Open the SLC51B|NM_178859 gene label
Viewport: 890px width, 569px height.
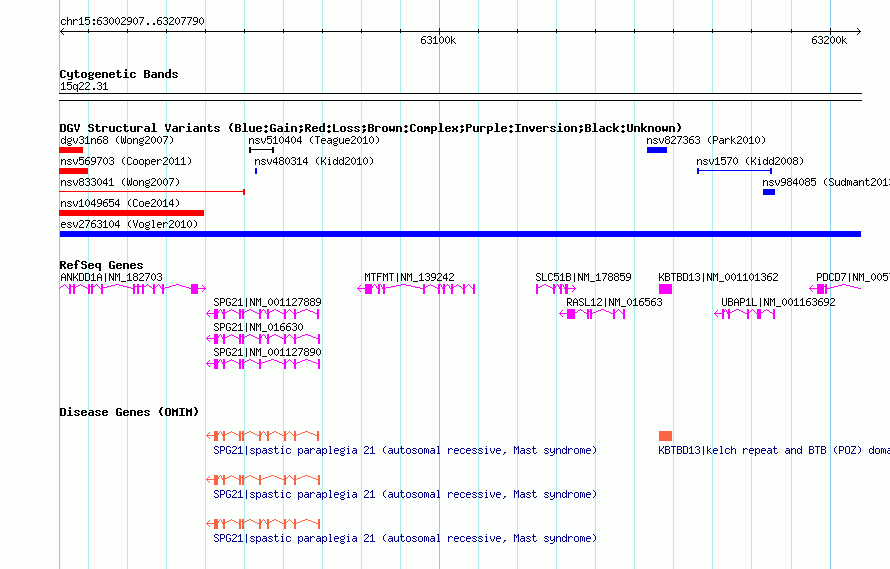[x=583, y=277]
